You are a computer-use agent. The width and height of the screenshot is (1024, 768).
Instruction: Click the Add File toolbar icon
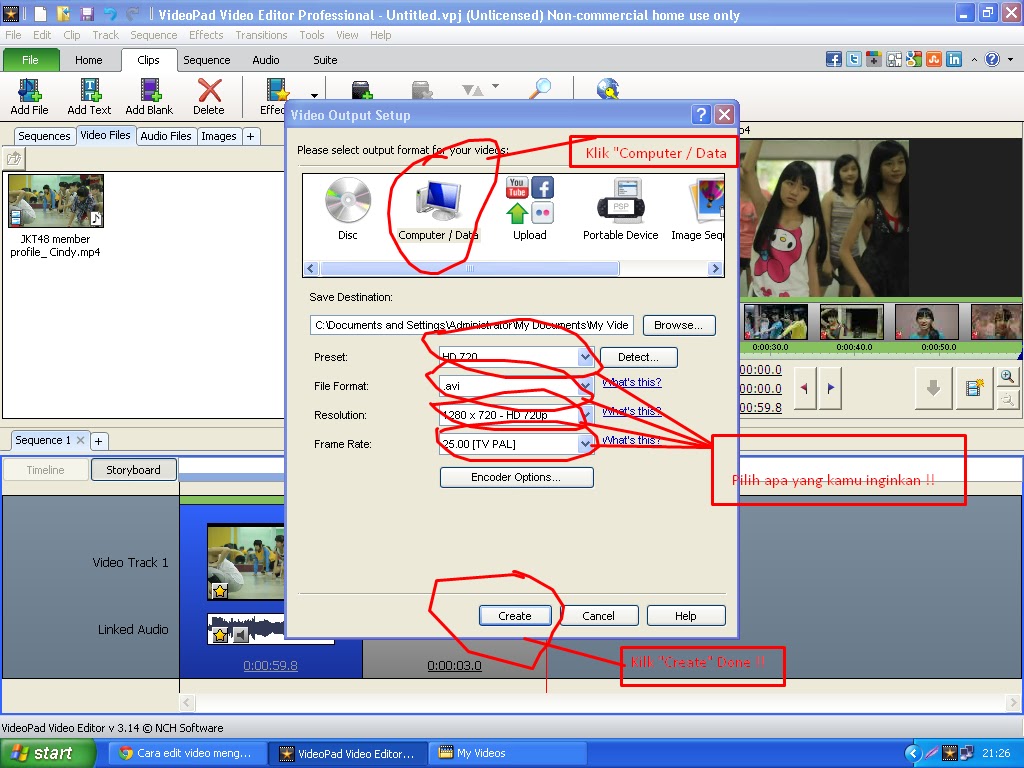pos(29,96)
